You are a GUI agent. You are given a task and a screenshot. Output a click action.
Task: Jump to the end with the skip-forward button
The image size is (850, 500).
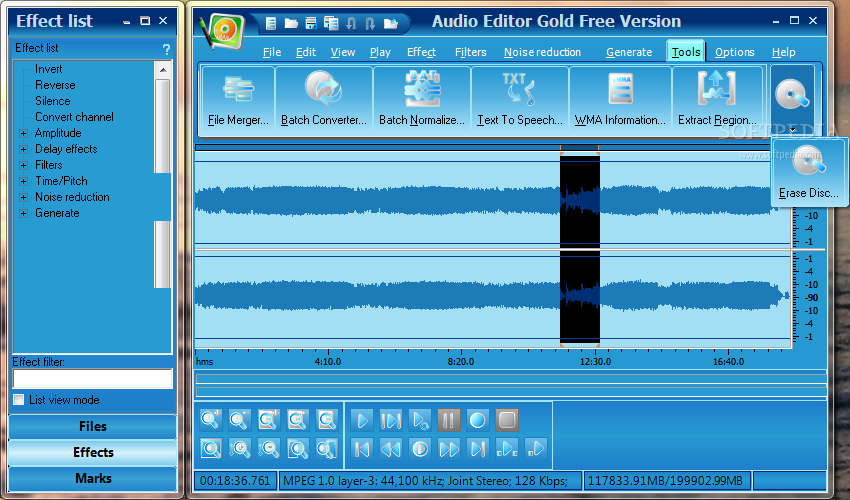pyautogui.click(x=478, y=449)
